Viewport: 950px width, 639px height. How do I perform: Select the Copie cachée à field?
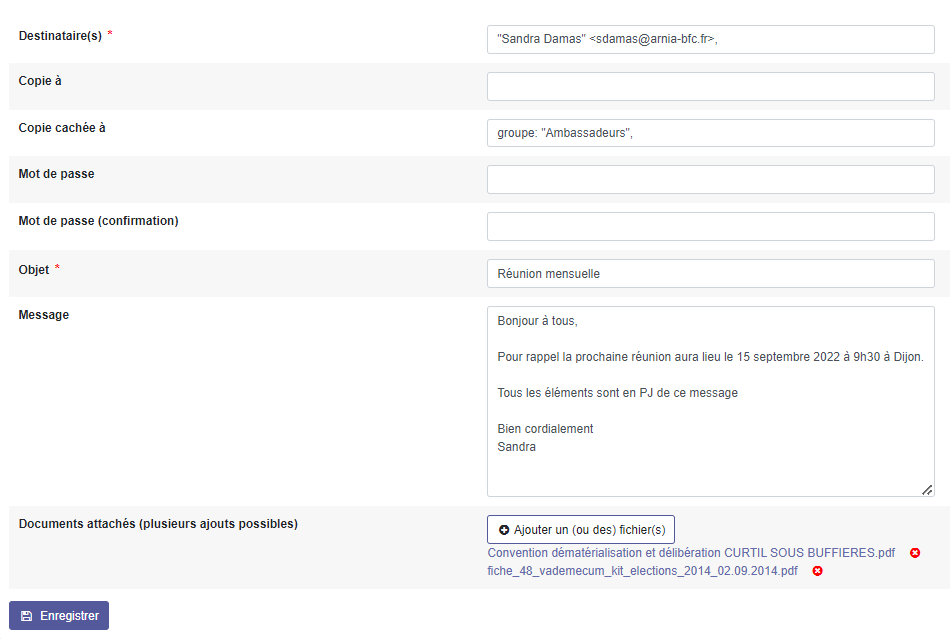(710, 133)
